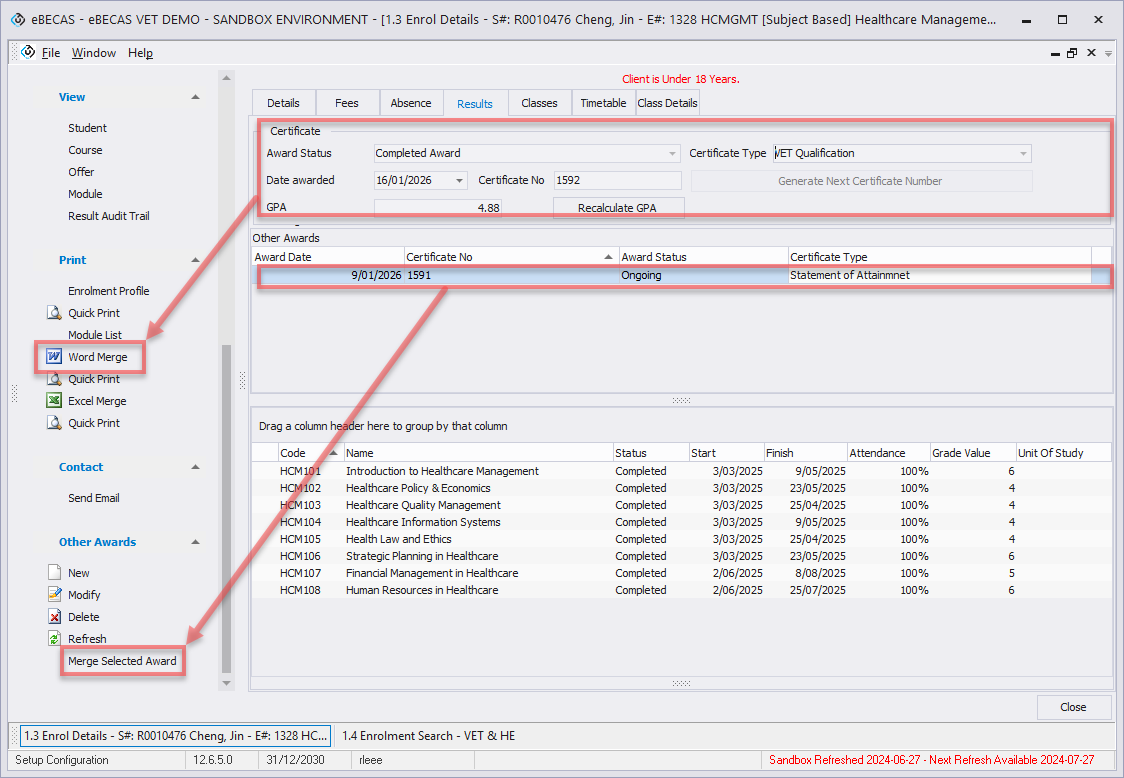Click the Recalculate GPA button
The image size is (1124, 778).
click(618, 208)
